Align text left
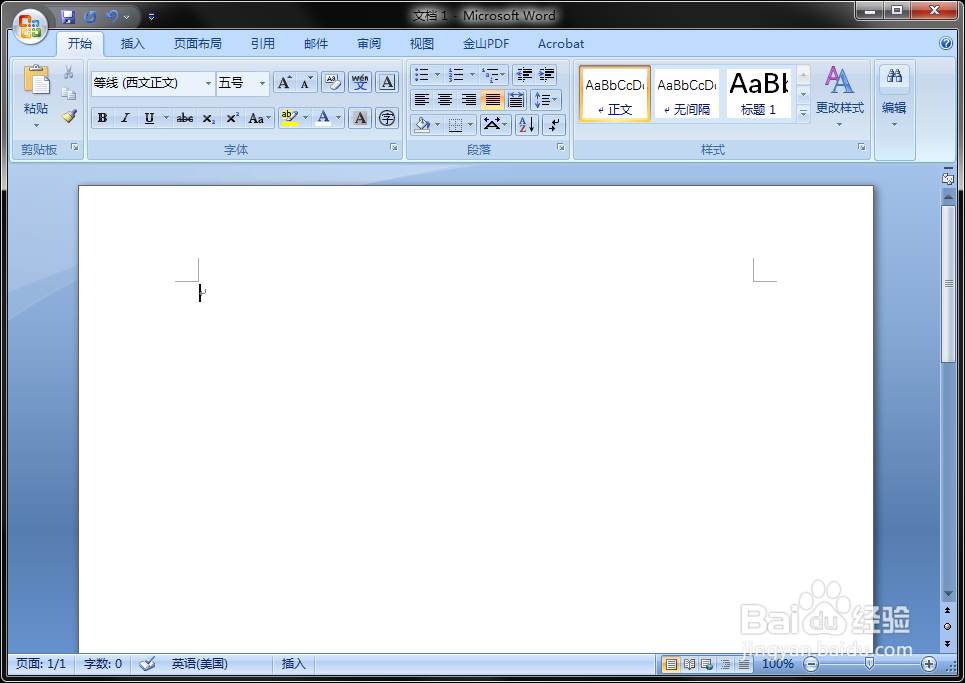The image size is (965, 683). pyautogui.click(x=422, y=100)
